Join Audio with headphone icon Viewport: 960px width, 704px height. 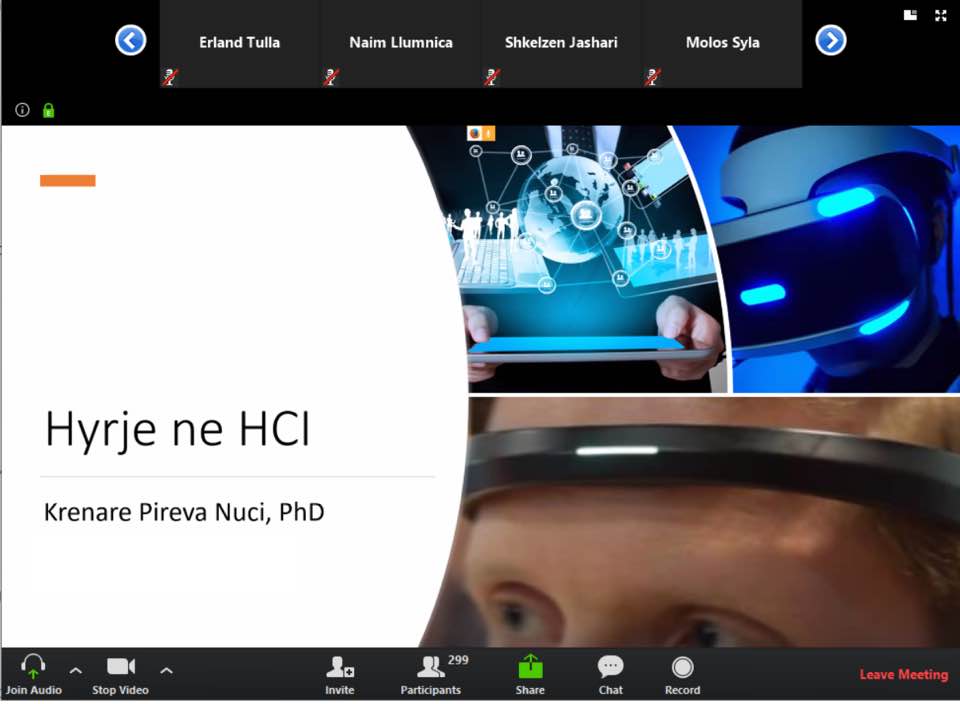[34, 674]
